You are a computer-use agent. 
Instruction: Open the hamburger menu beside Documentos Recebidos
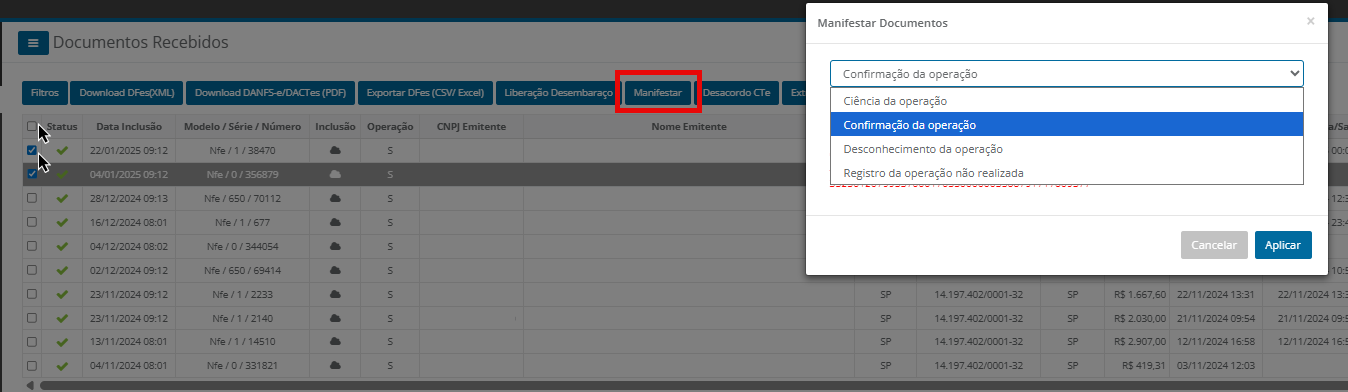(33, 43)
